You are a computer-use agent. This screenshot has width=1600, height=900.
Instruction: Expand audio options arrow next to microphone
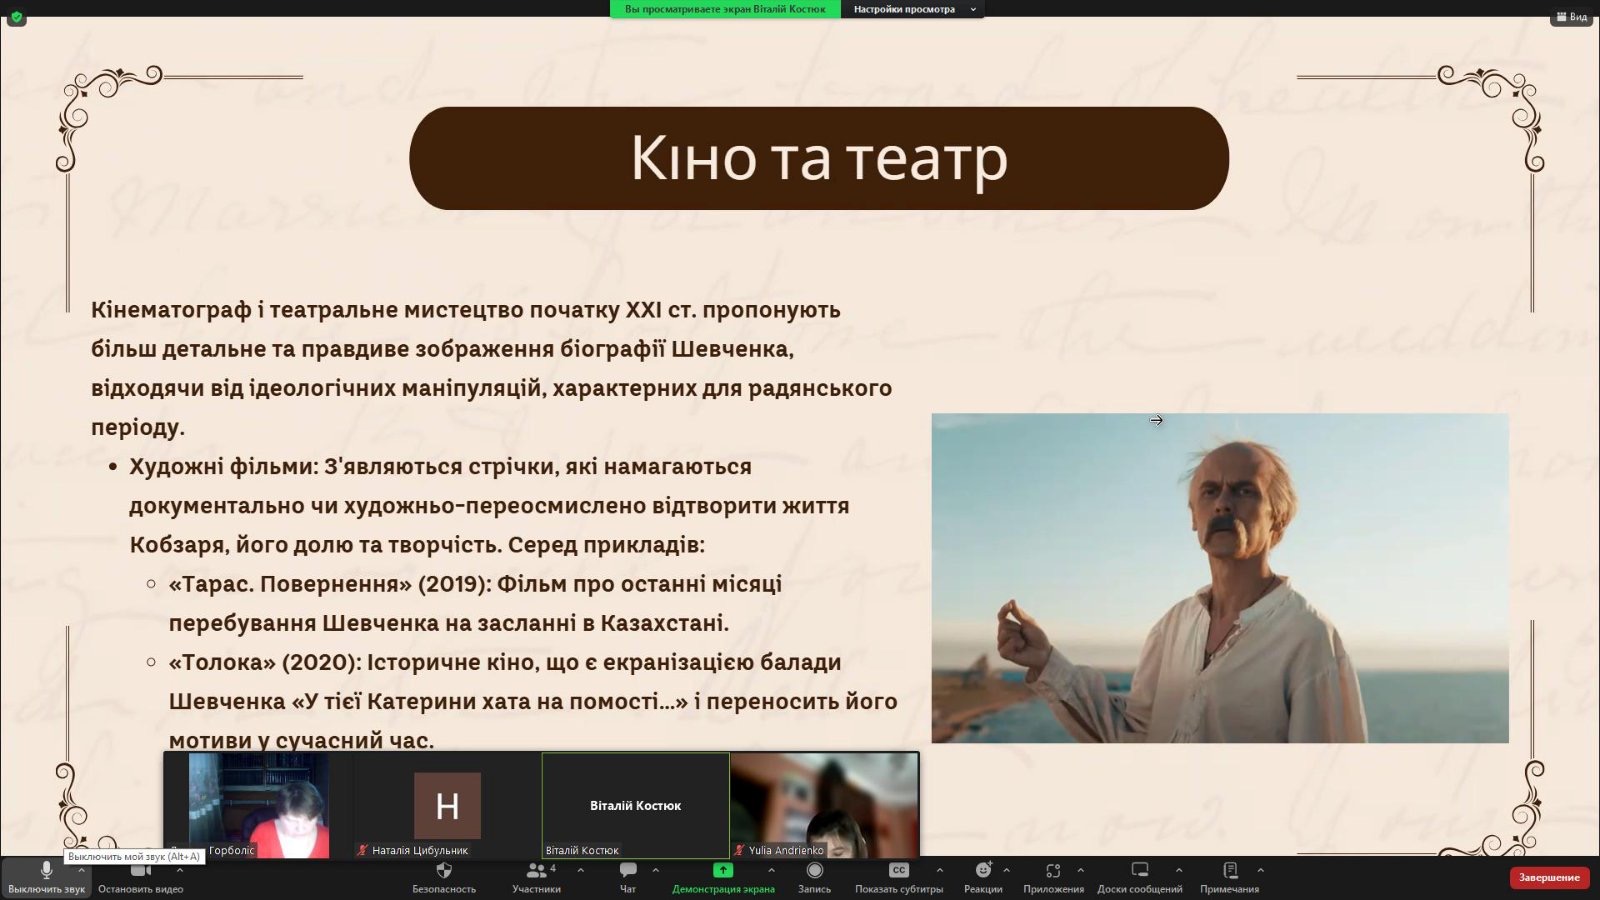click(x=82, y=870)
